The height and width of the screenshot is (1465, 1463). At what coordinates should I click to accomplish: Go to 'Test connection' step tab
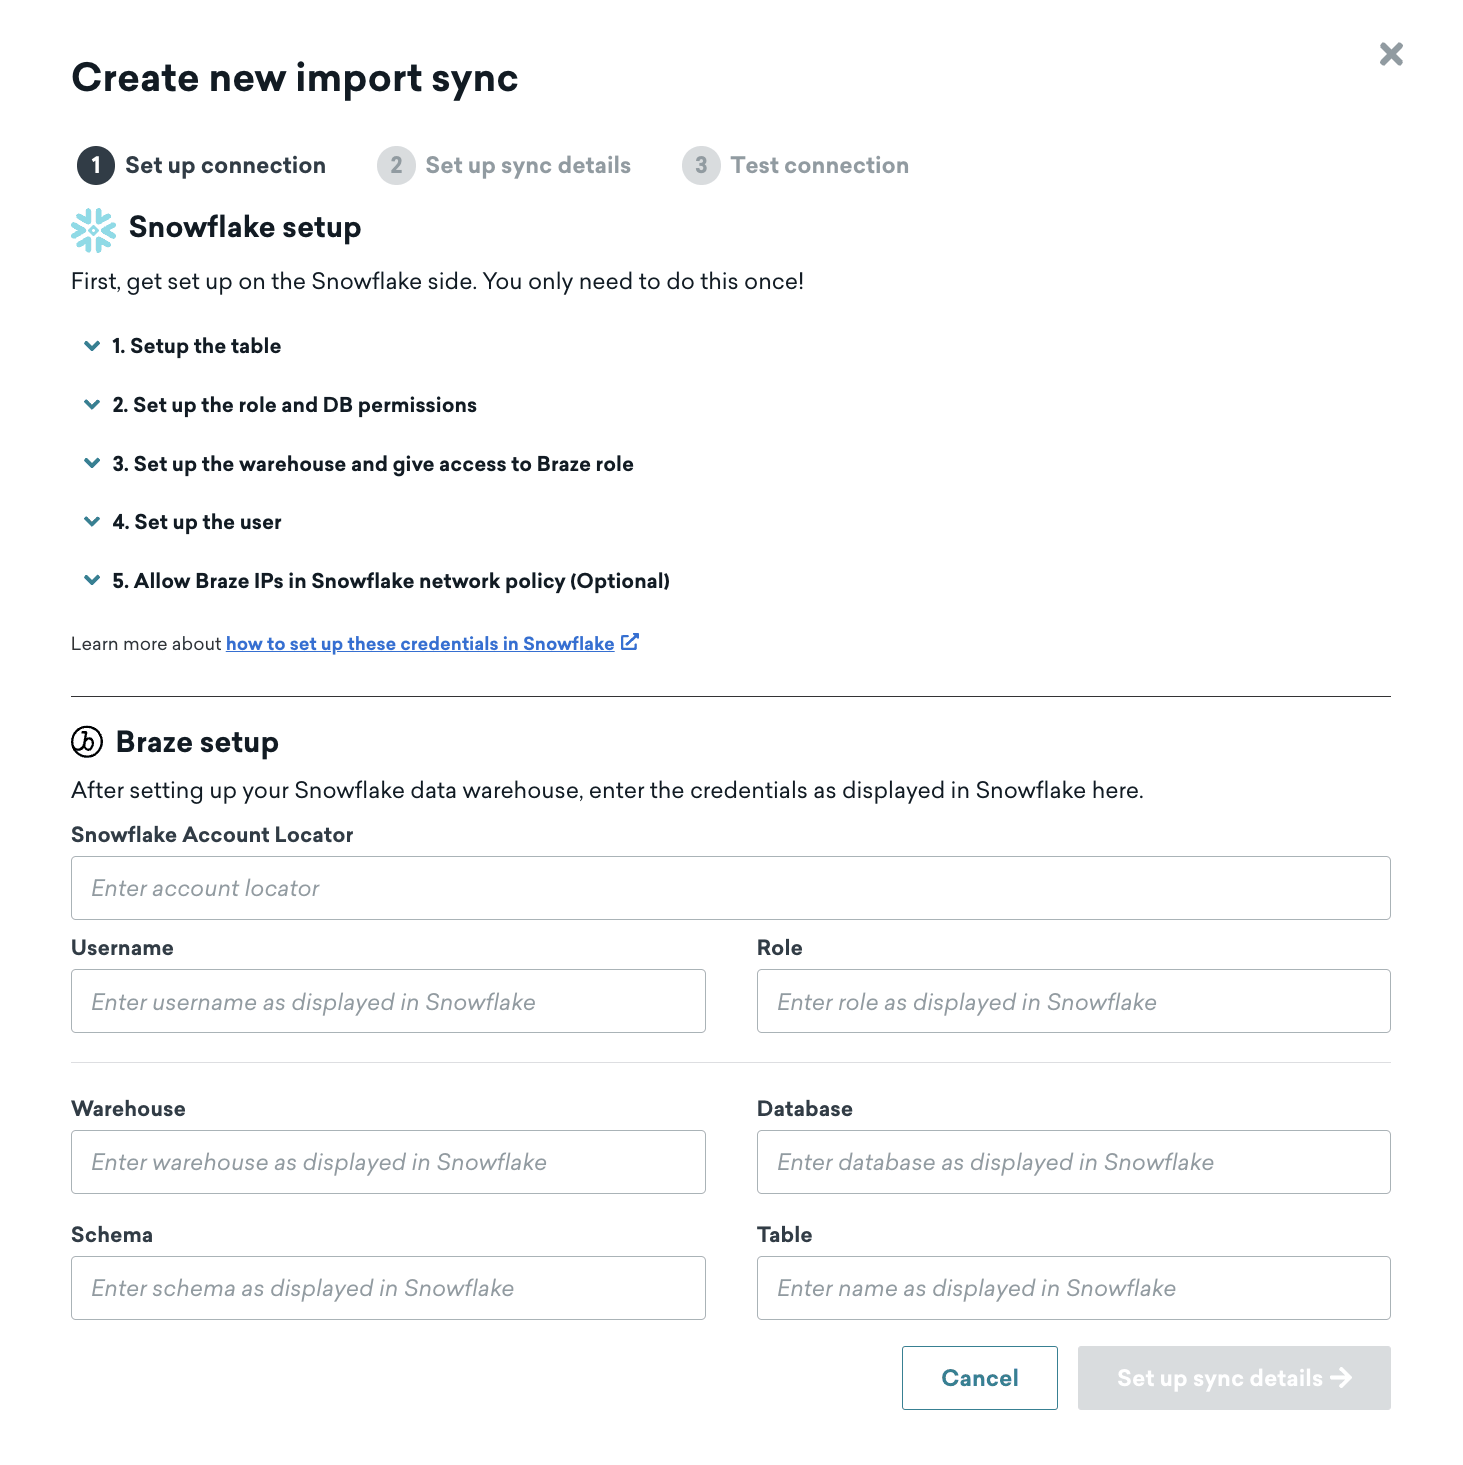(x=819, y=166)
